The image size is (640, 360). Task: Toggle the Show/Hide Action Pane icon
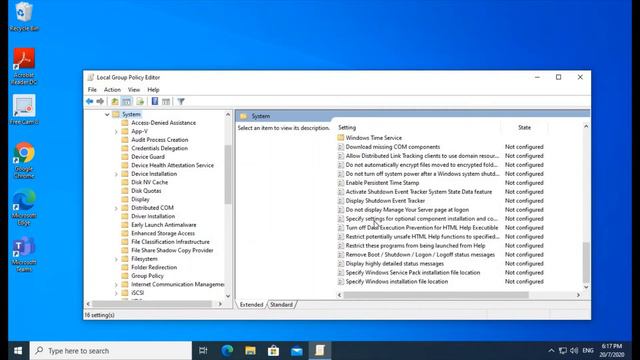click(166, 101)
